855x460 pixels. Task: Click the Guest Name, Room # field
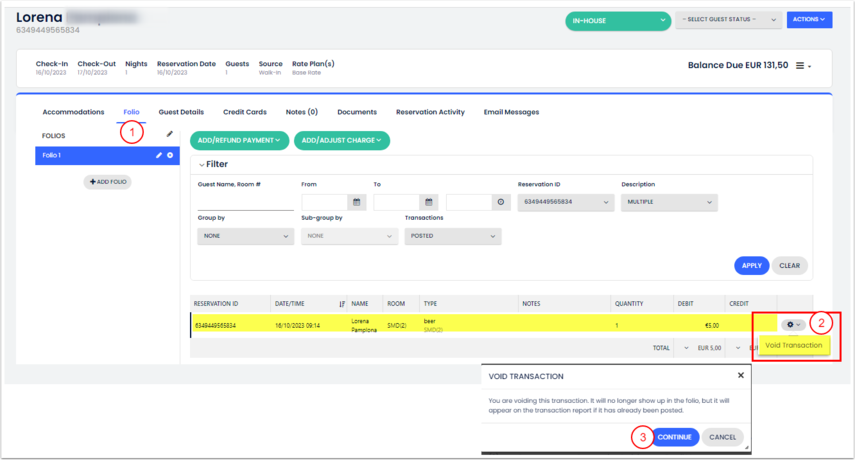coord(245,203)
